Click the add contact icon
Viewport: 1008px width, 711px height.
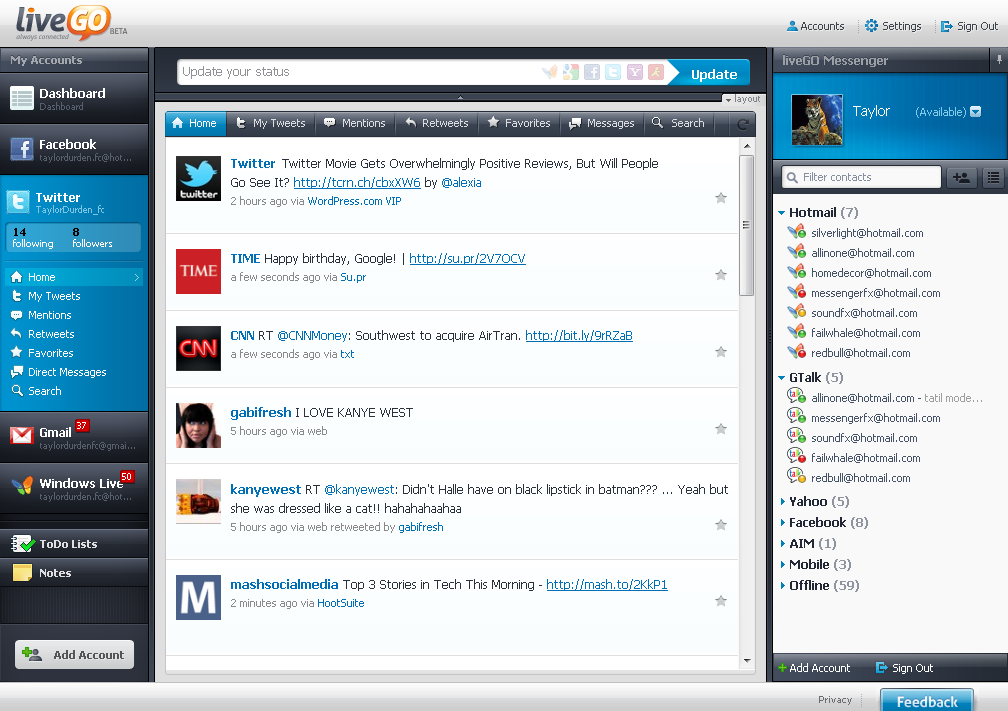(962, 177)
